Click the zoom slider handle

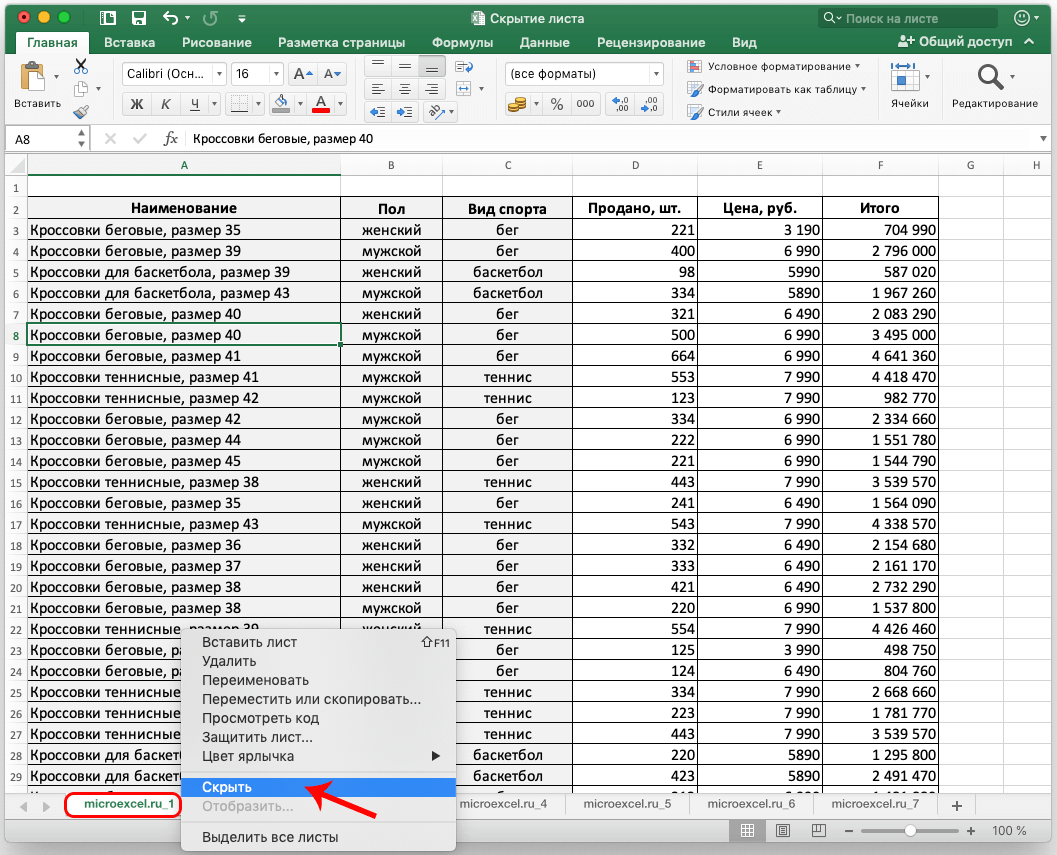(910, 831)
